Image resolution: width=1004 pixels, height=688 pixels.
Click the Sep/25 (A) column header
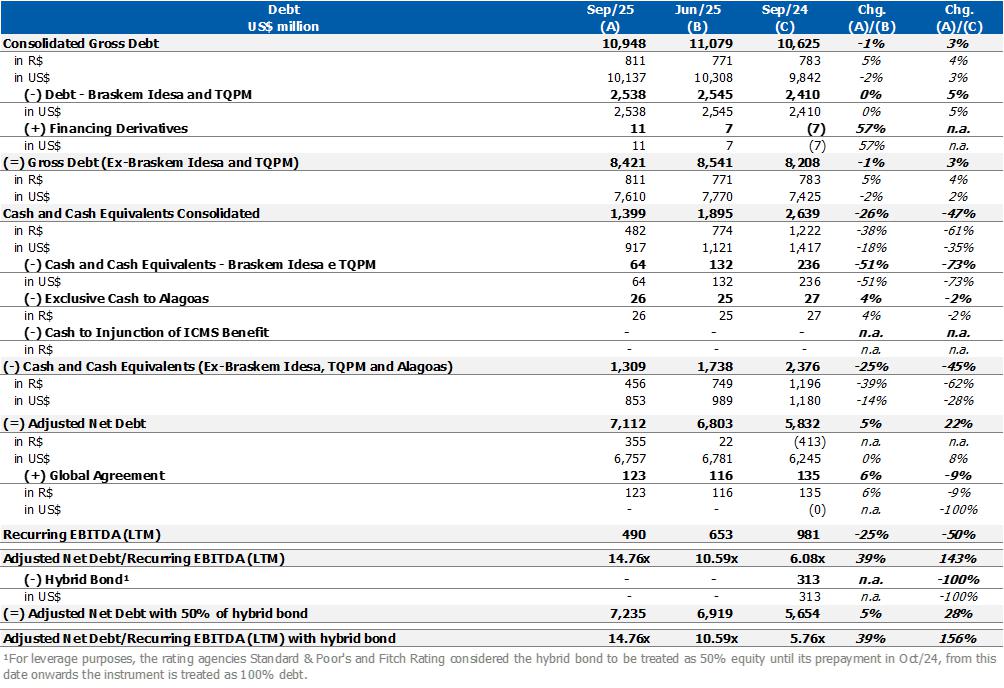coord(609,18)
